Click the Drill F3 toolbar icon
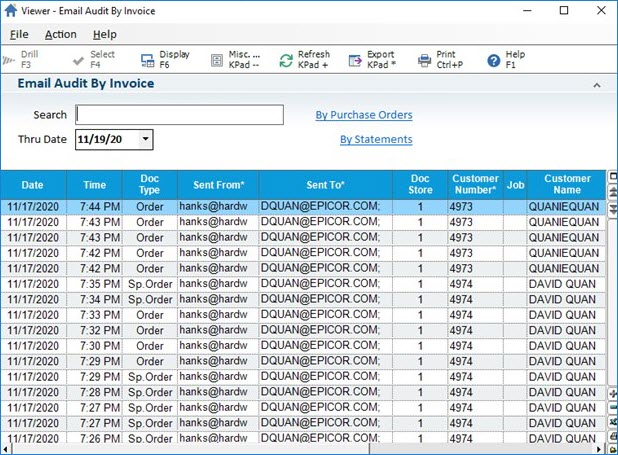Image resolution: width=618 pixels, height=455 pixels. point(10,60)
